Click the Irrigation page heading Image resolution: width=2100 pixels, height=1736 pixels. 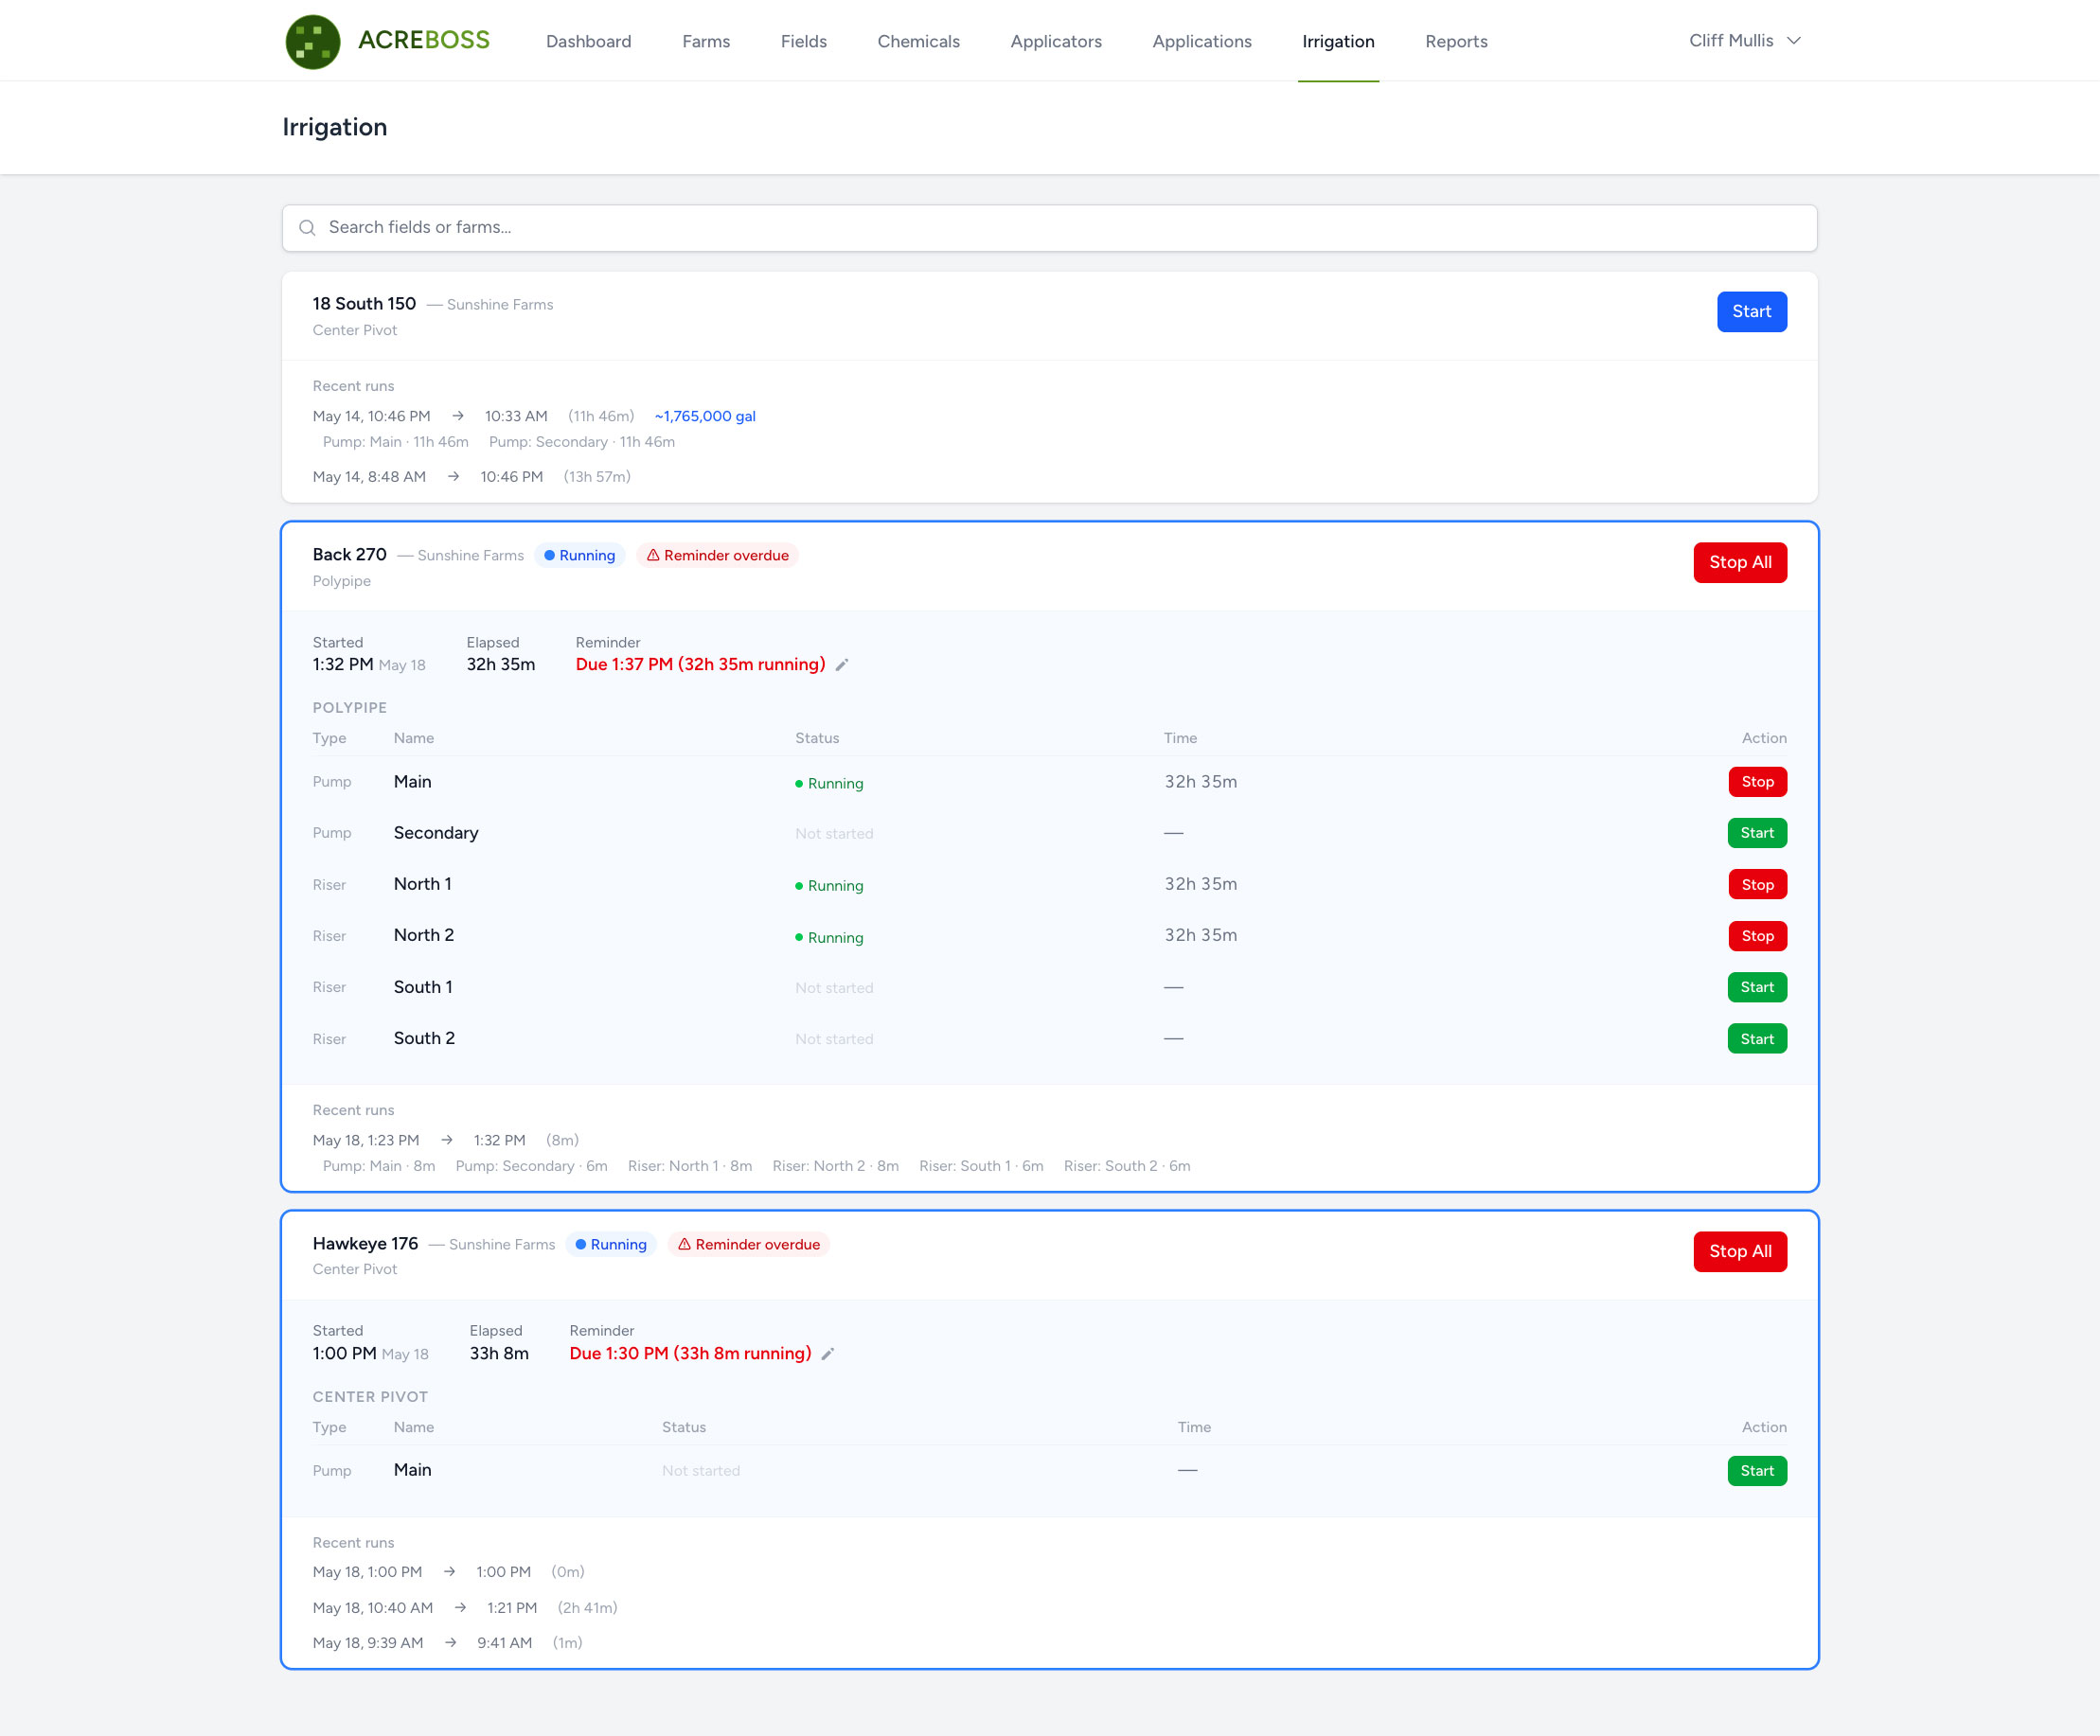334,127
